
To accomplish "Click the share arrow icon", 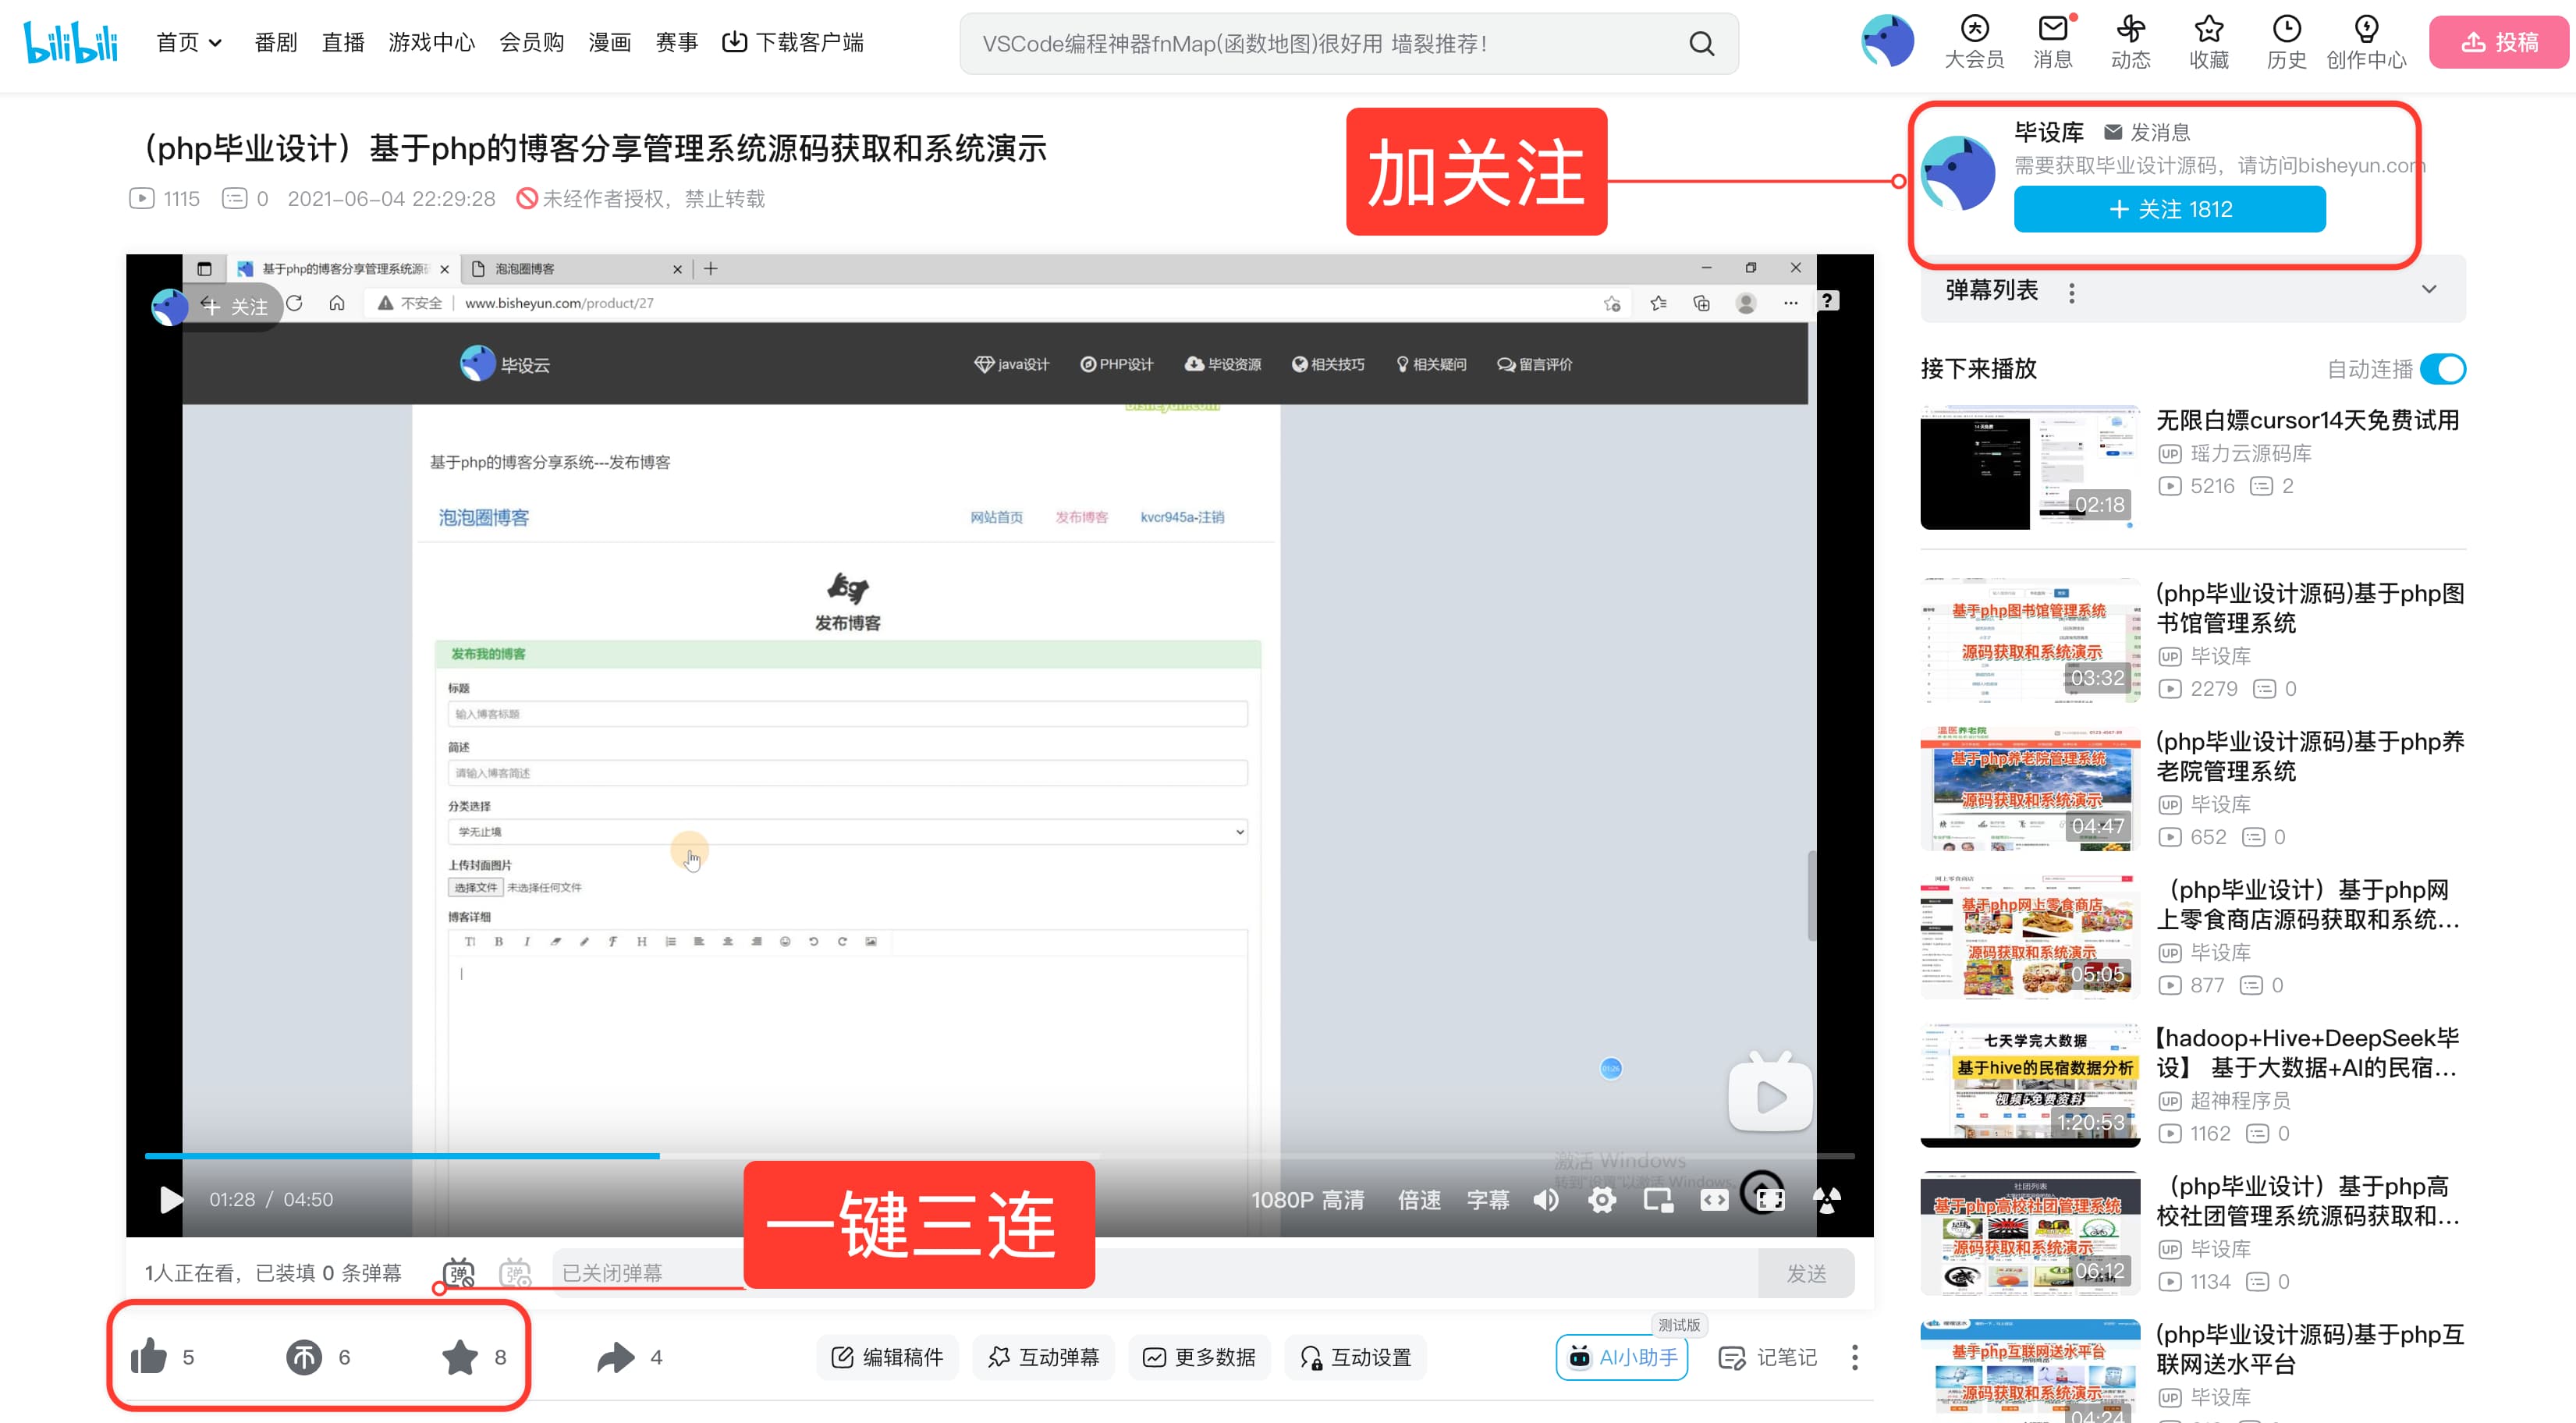I will (x=615, y=1357).
